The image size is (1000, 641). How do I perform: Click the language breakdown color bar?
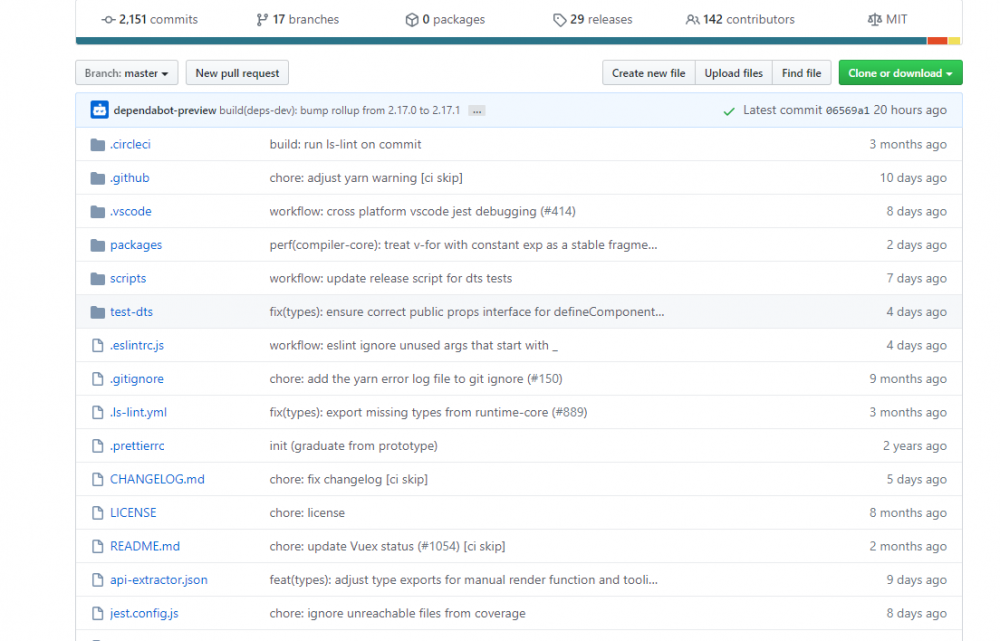[x=500, y=41]
